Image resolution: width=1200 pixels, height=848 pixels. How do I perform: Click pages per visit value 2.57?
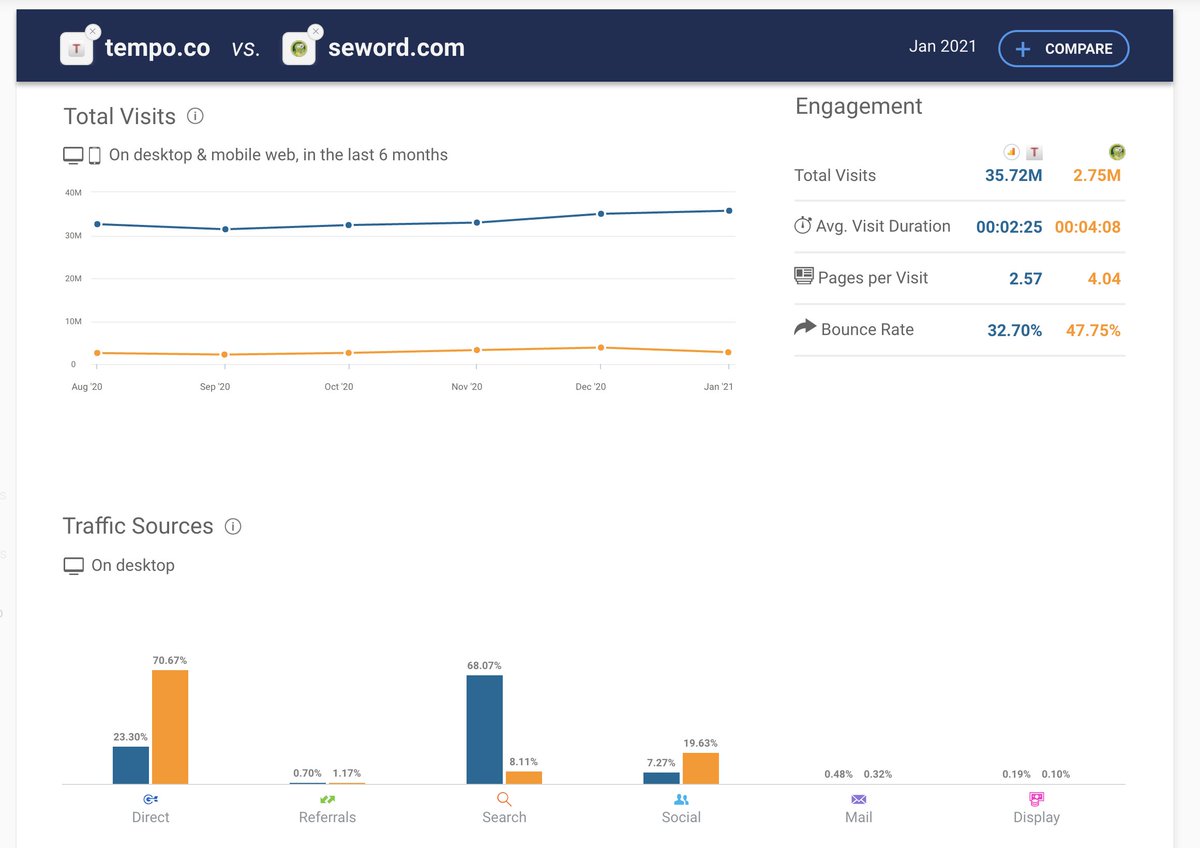[x=1026, y=279]
